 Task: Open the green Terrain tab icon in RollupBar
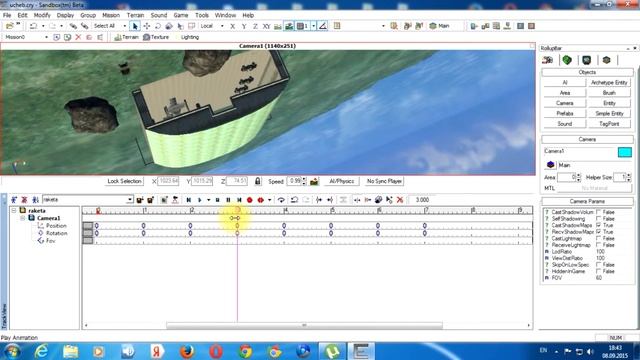coord(567,60)
